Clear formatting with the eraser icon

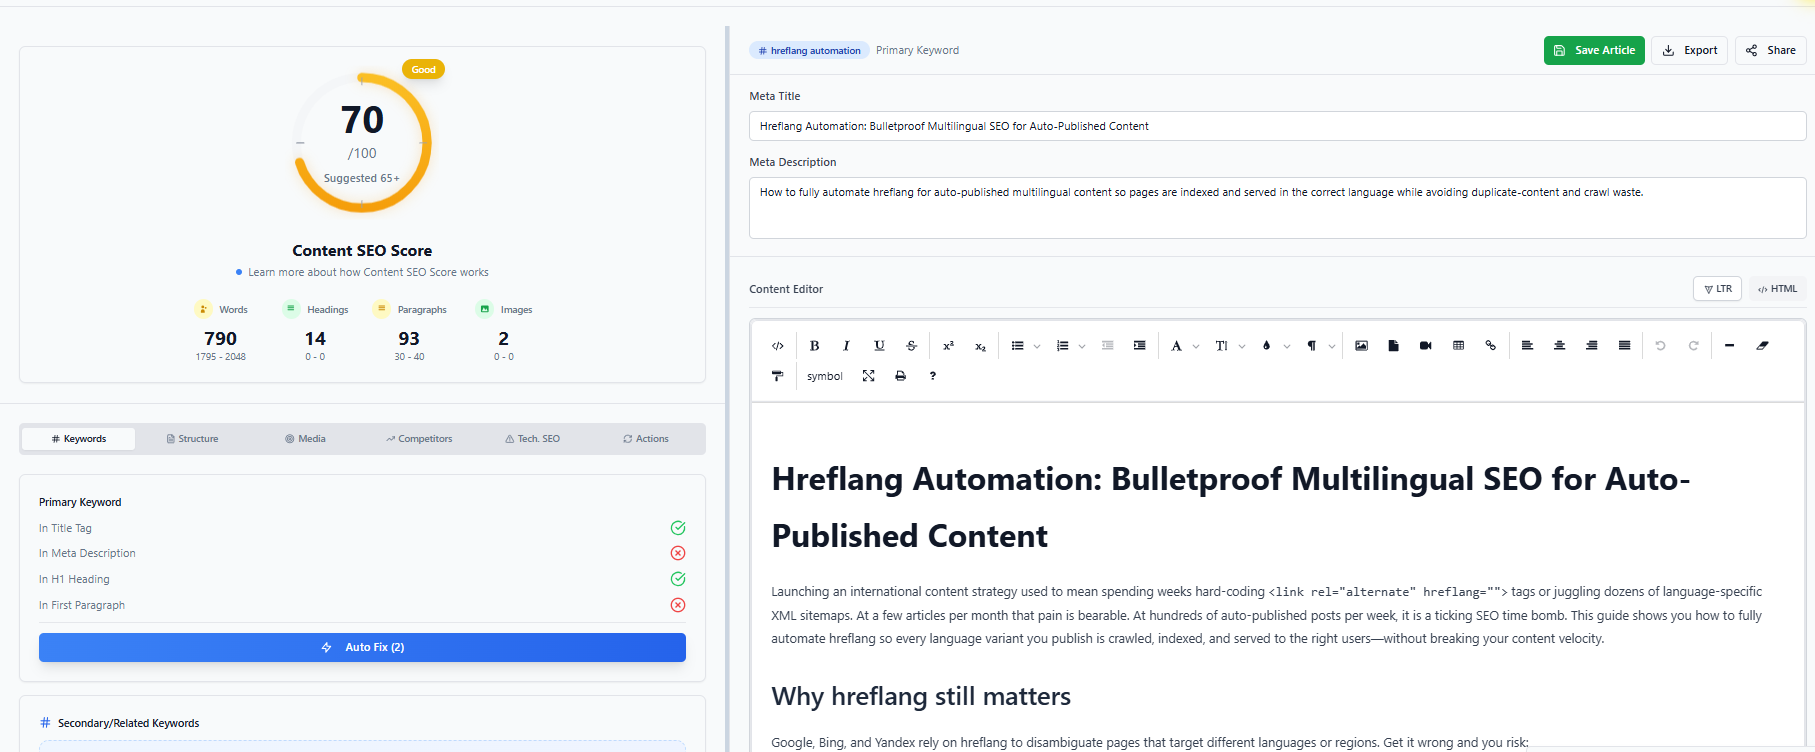pyautogui.click(x=1762, y=346)
